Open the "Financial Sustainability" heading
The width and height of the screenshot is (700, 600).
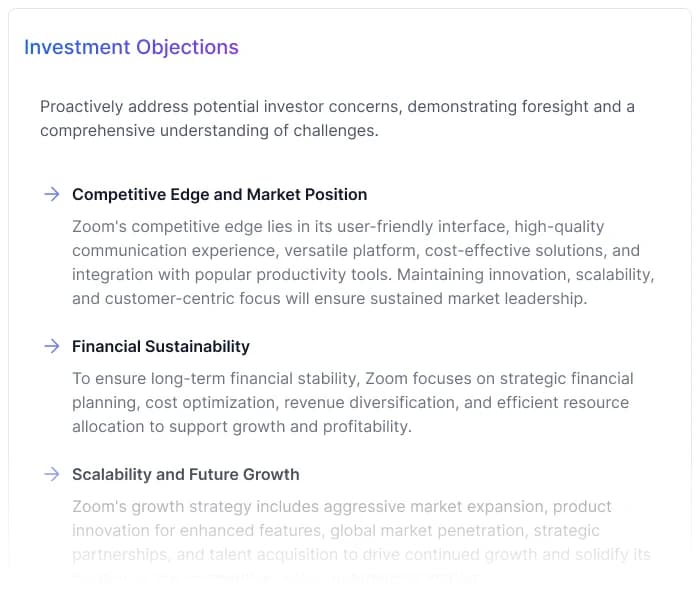(160, 346)
